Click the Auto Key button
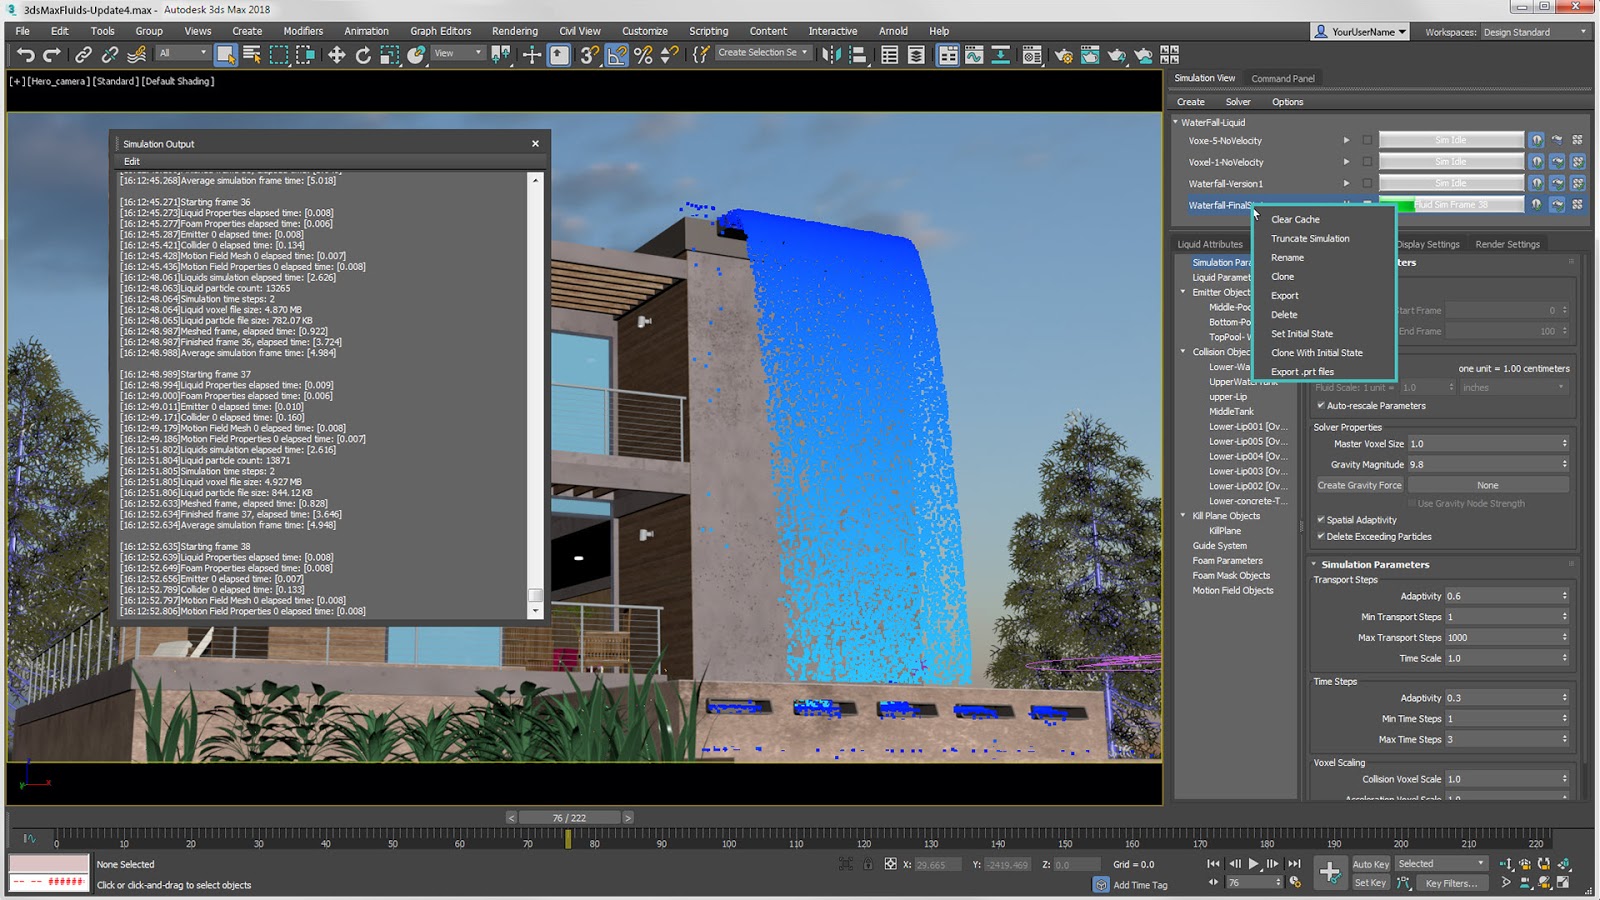Image resolution: width=1600 pixels, height=900 pixels. point(1370,863)
